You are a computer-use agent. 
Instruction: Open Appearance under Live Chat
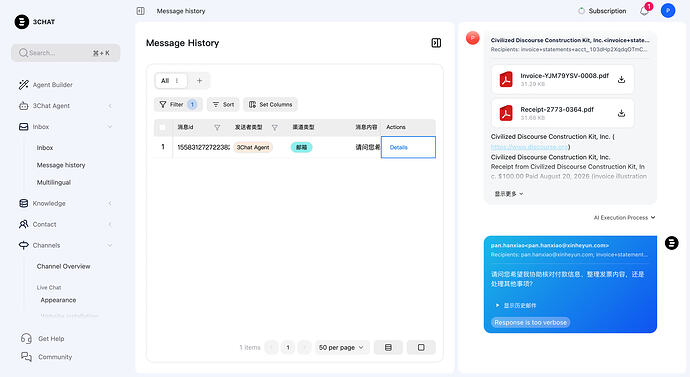tap(58, 300)
